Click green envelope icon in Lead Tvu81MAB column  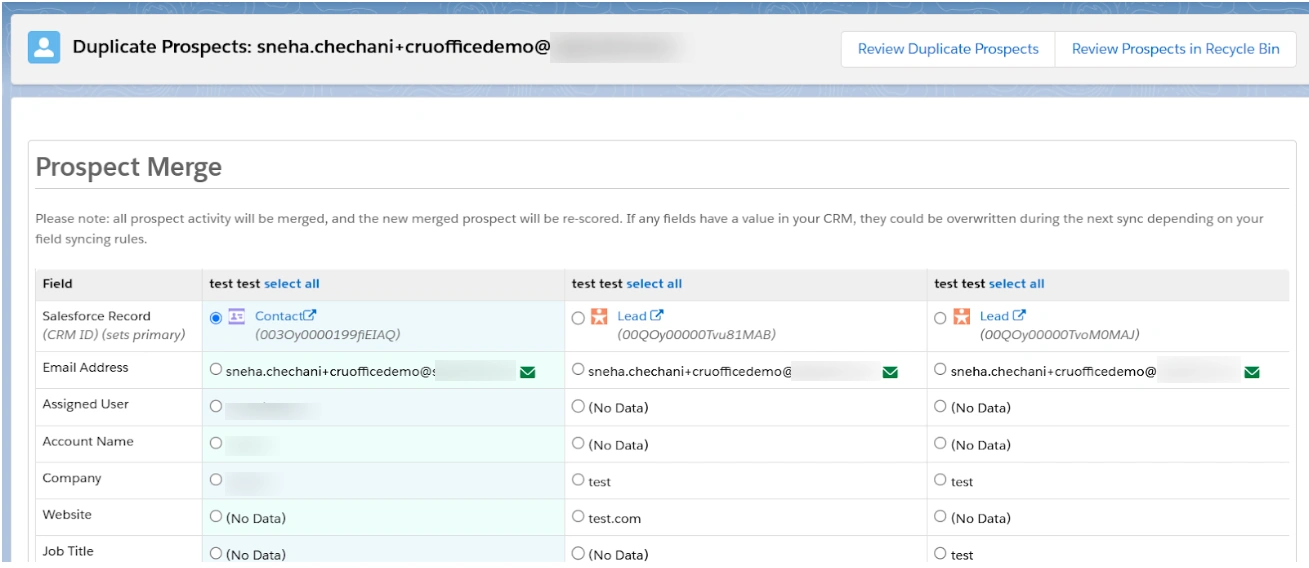[890, 373]
